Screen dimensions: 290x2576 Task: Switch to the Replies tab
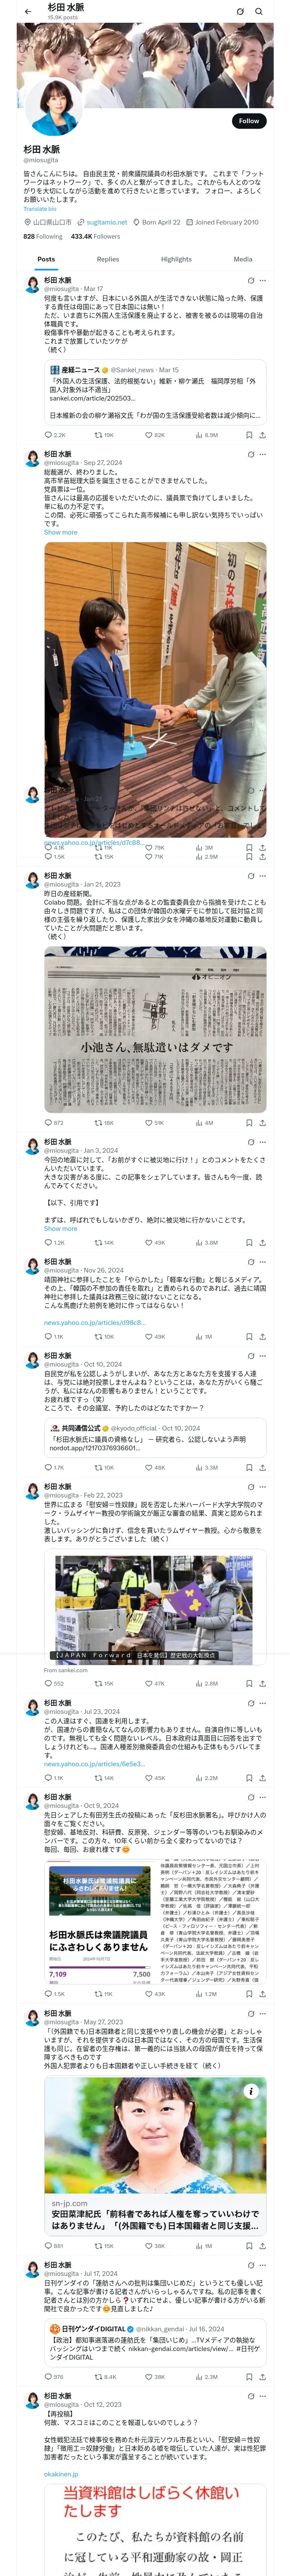[107, 259]
